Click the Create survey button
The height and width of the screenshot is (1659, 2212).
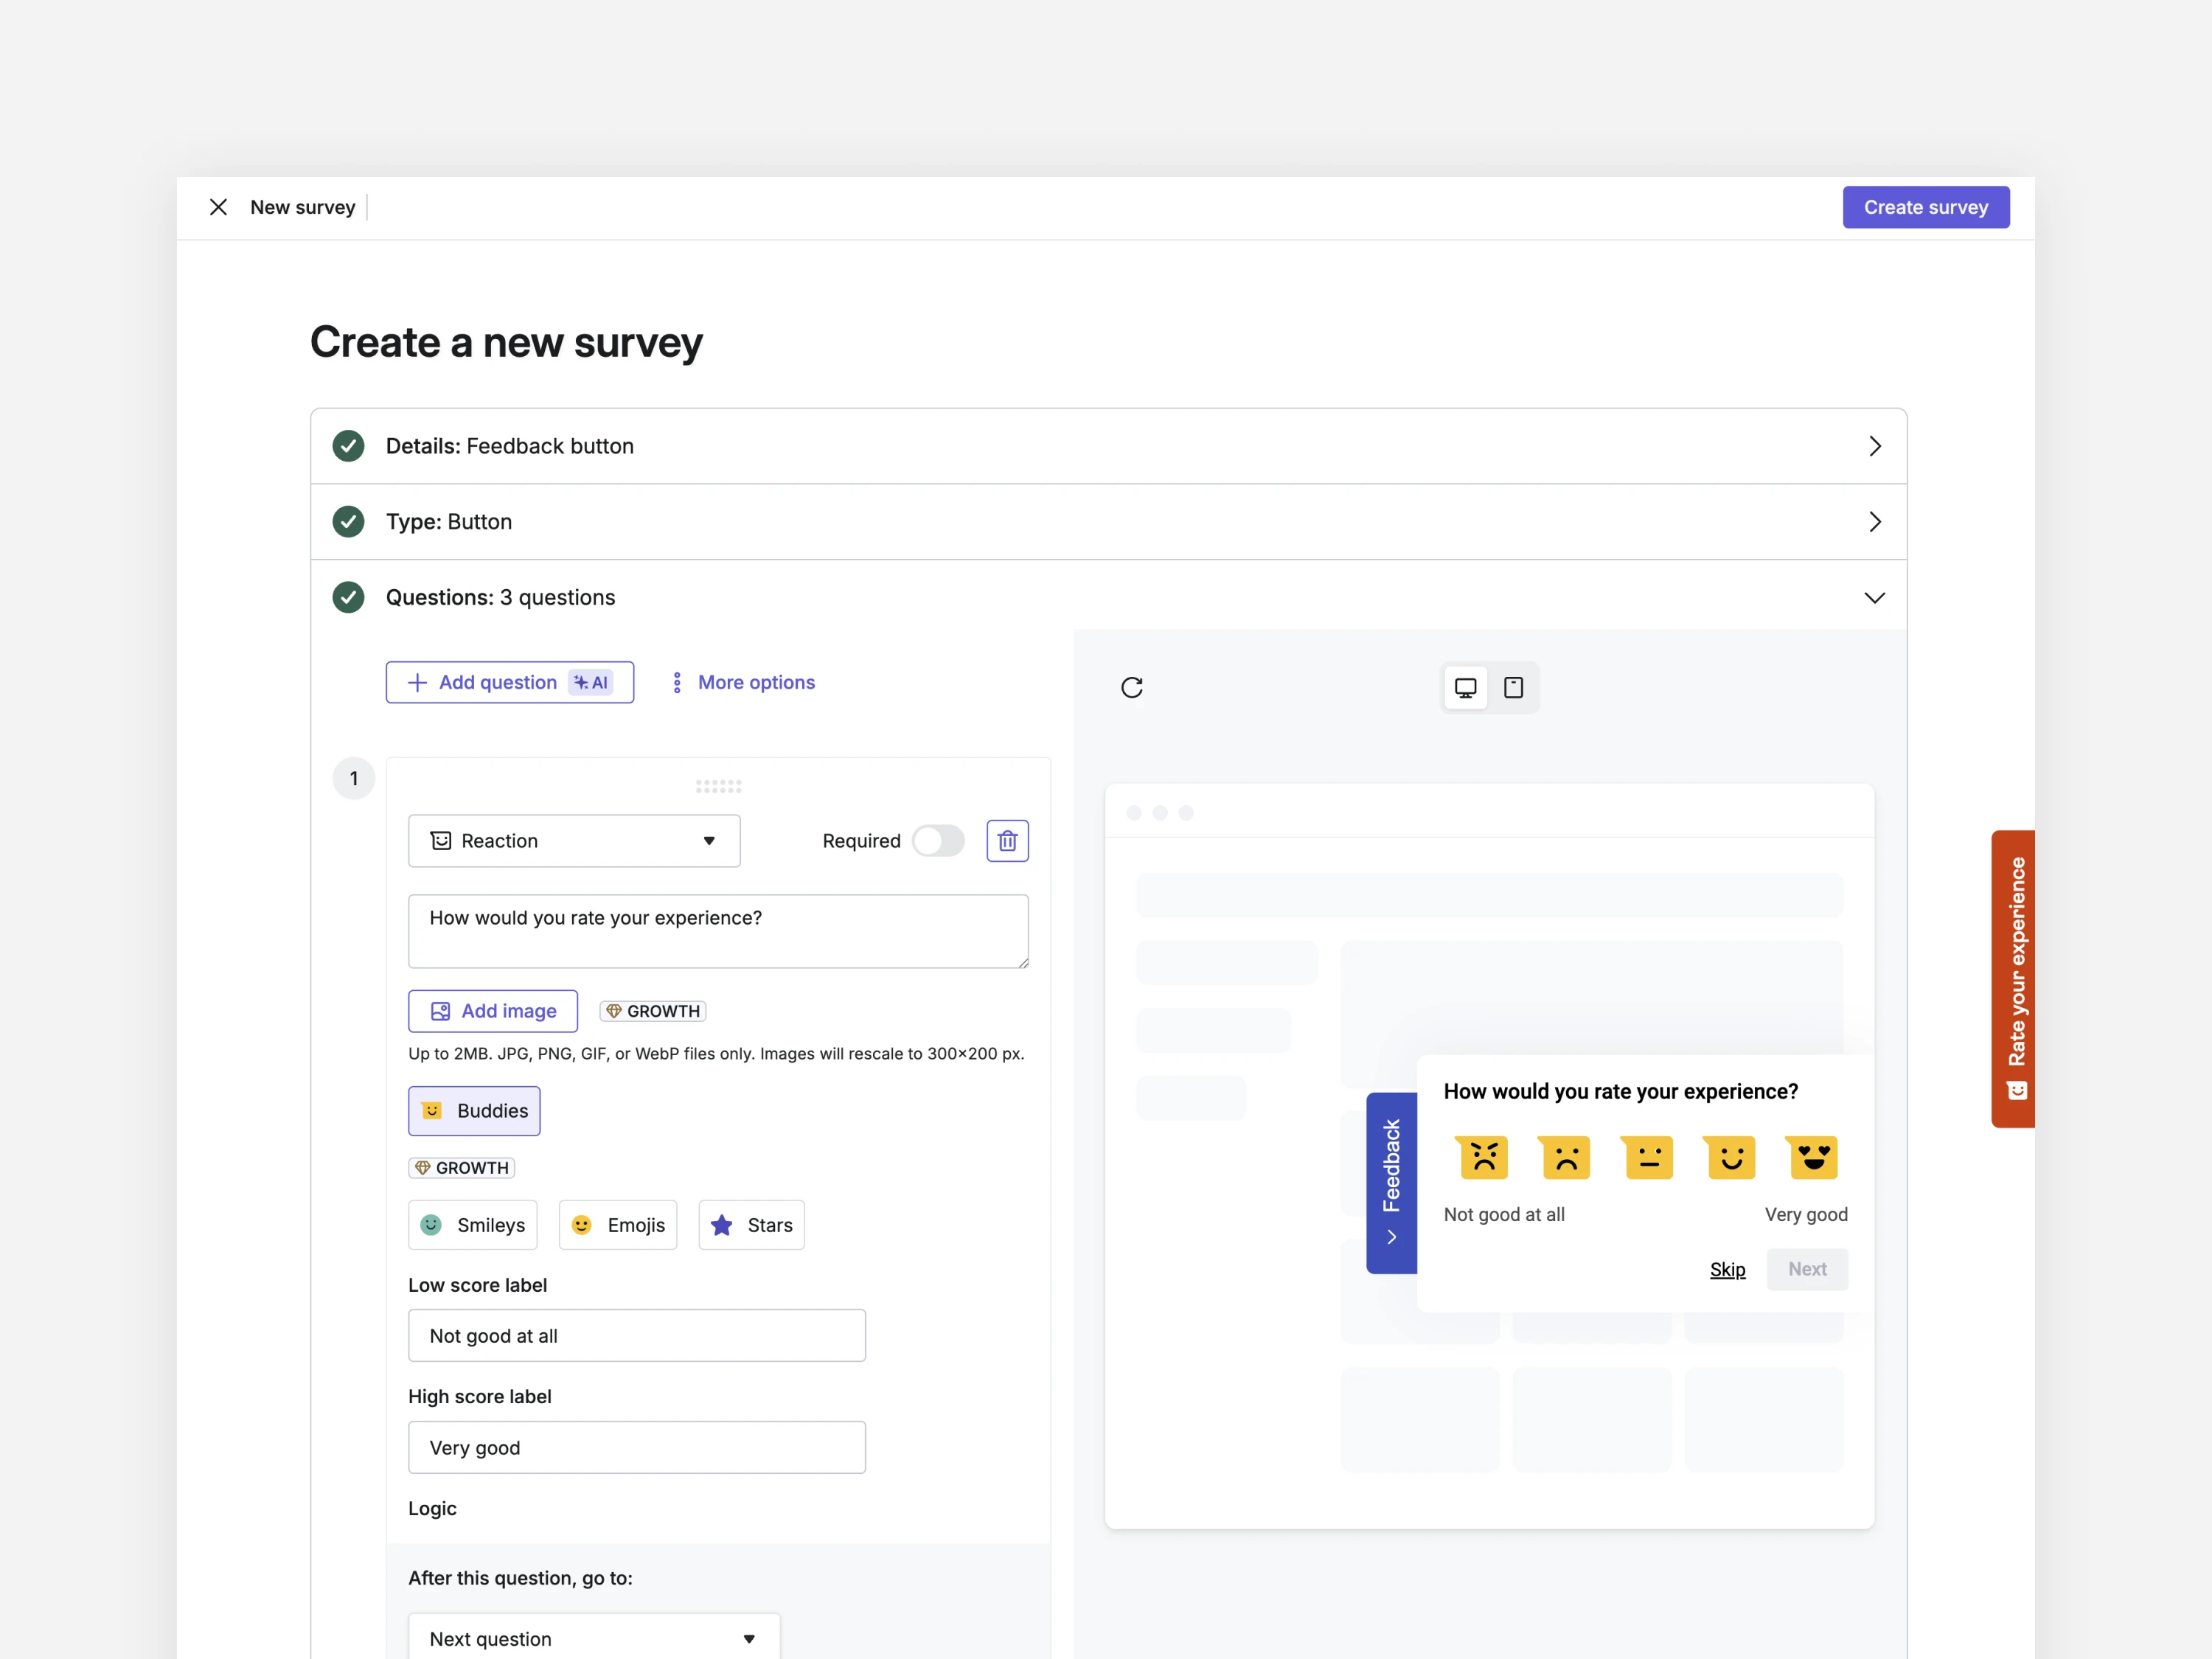[1925, 207]
